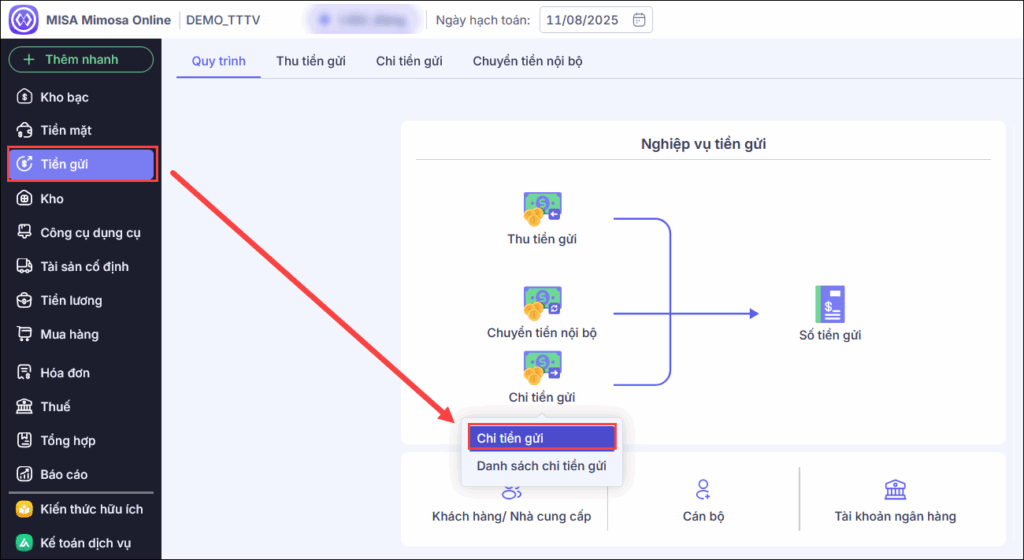The image size is (1024, 560).
Task: Open the Mua hàng label
Action: (x=69, y=335)
